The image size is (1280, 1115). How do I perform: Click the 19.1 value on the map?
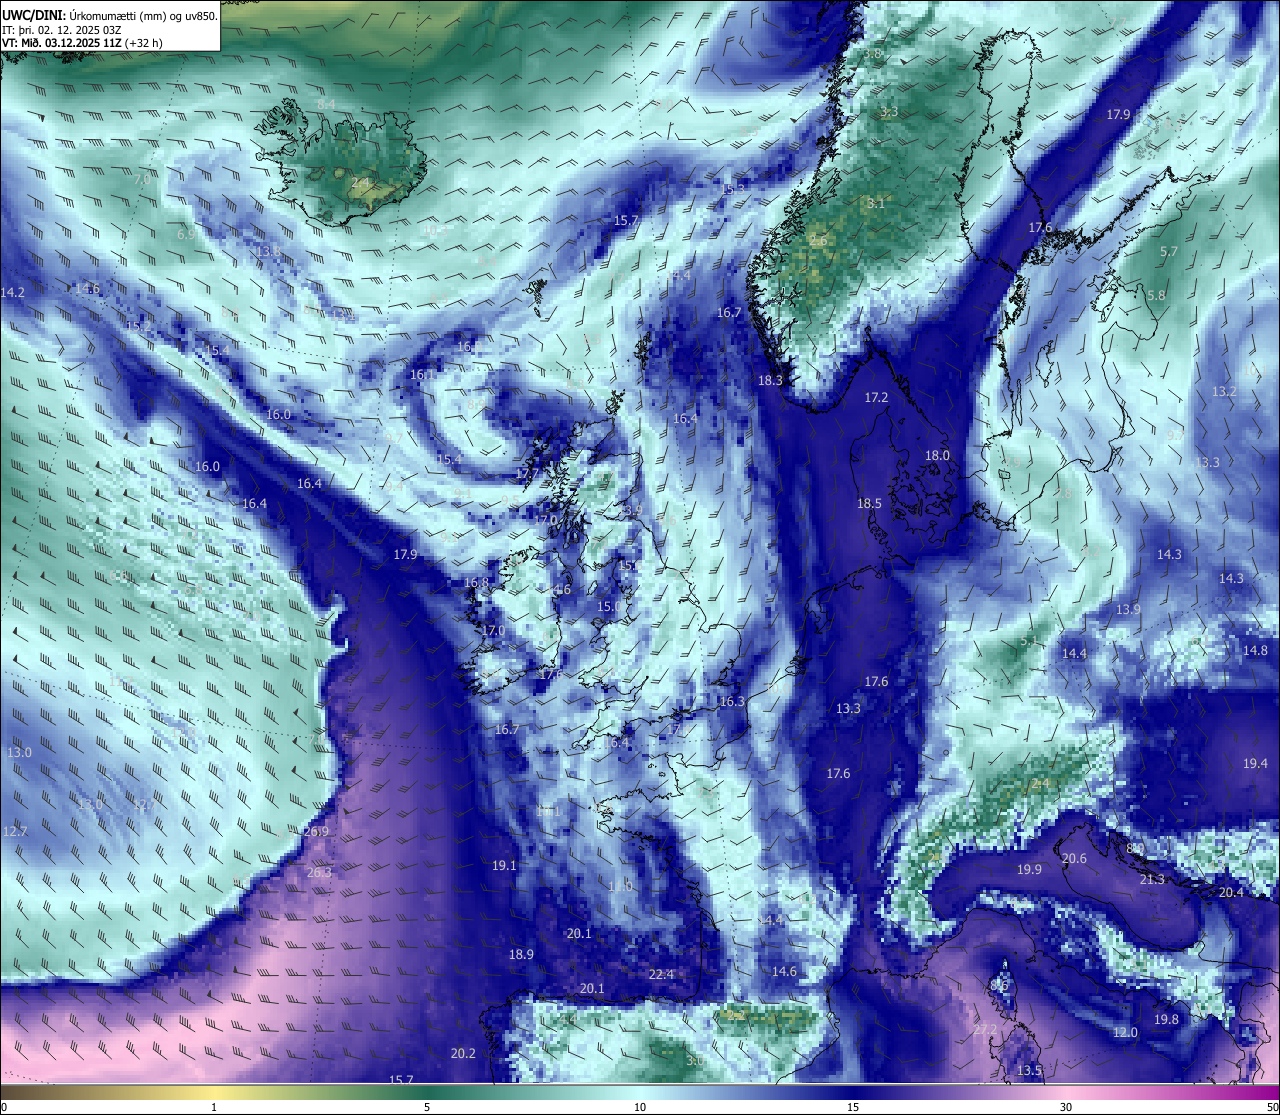click(x=505, y=866)
